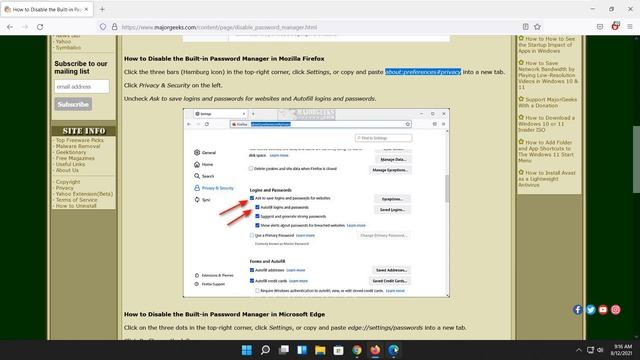
Task: Switch to Google Chrome on the taskbar
Action: [357, 350]
